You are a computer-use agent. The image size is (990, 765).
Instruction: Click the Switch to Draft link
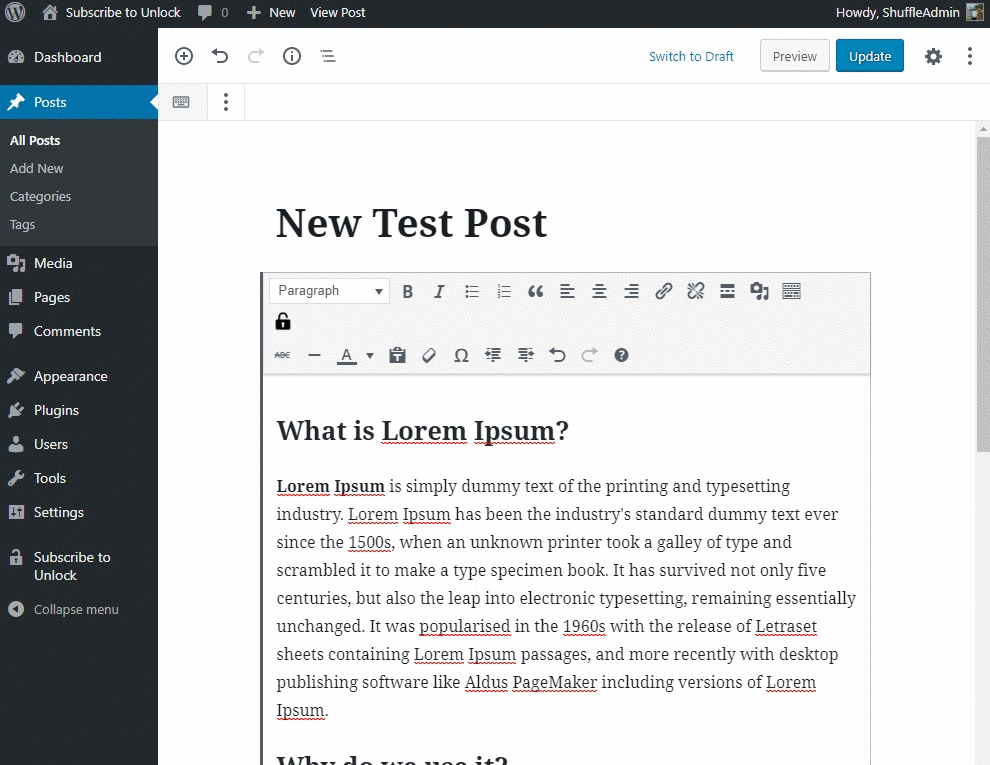[x=691, y=56]
